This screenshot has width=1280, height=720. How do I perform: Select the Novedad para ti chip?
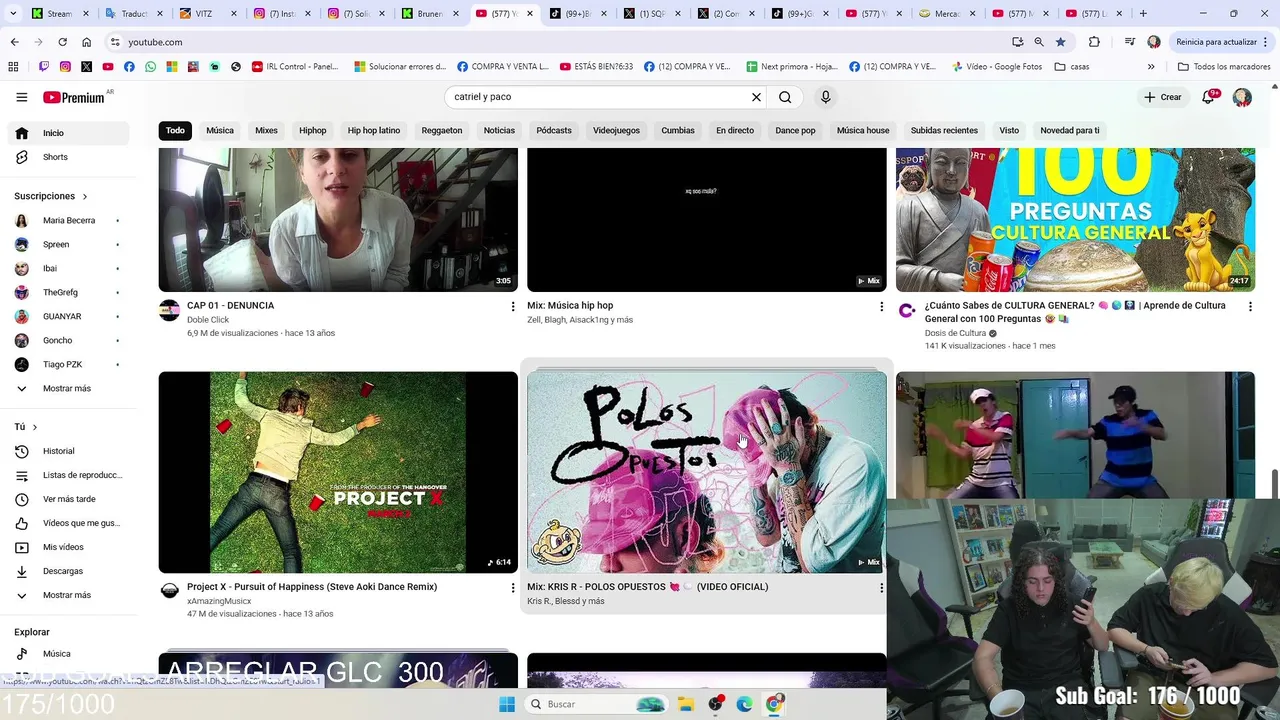pos(1069,130)
